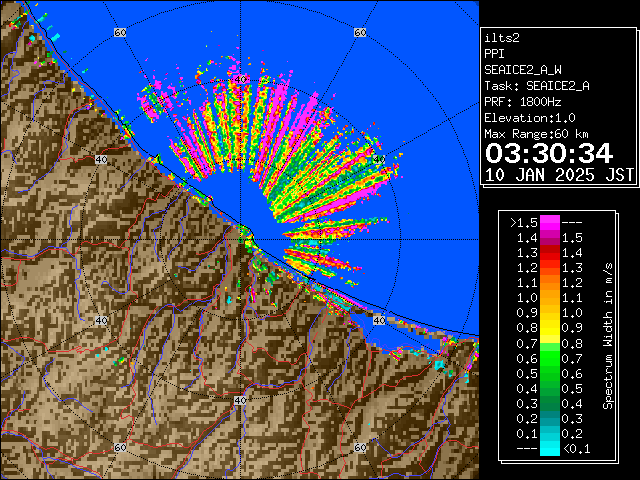Click the 40 range label due north over the sea echoes
The width and height of the screenshot is (640, 480).
point(240,79)
